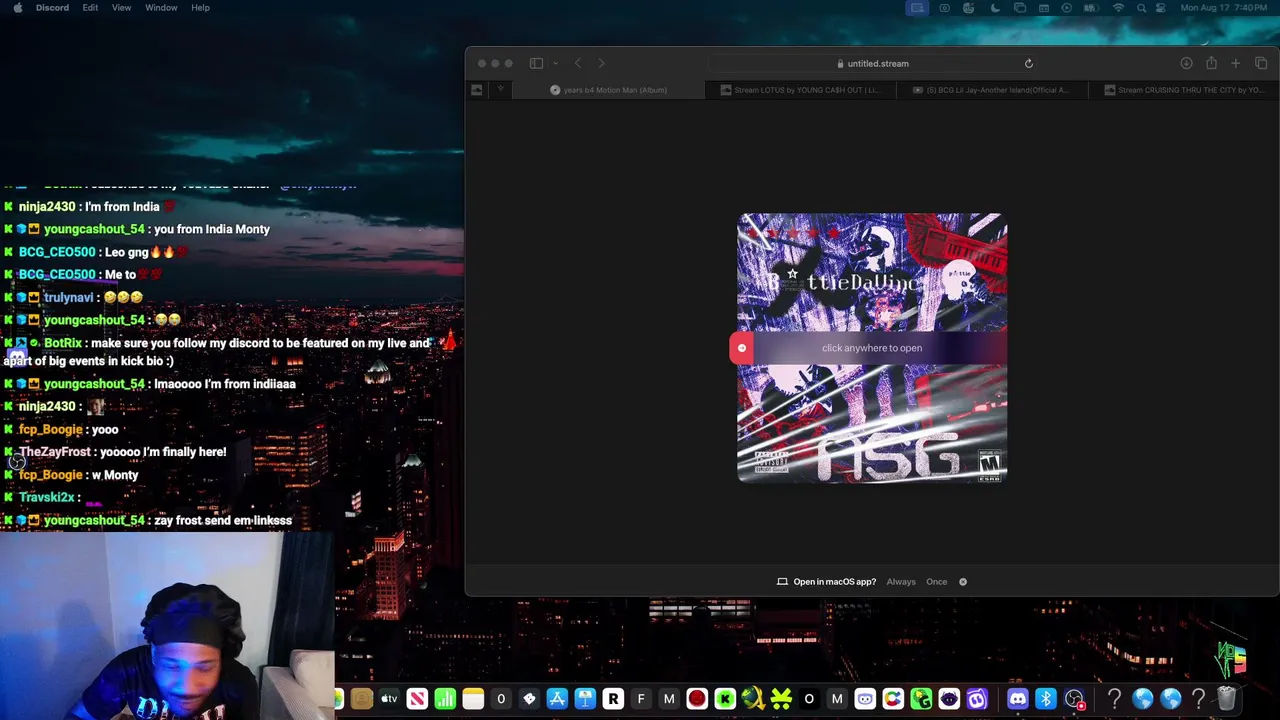
Task: Open Notes from the Dock
Action: coord(473,699)
